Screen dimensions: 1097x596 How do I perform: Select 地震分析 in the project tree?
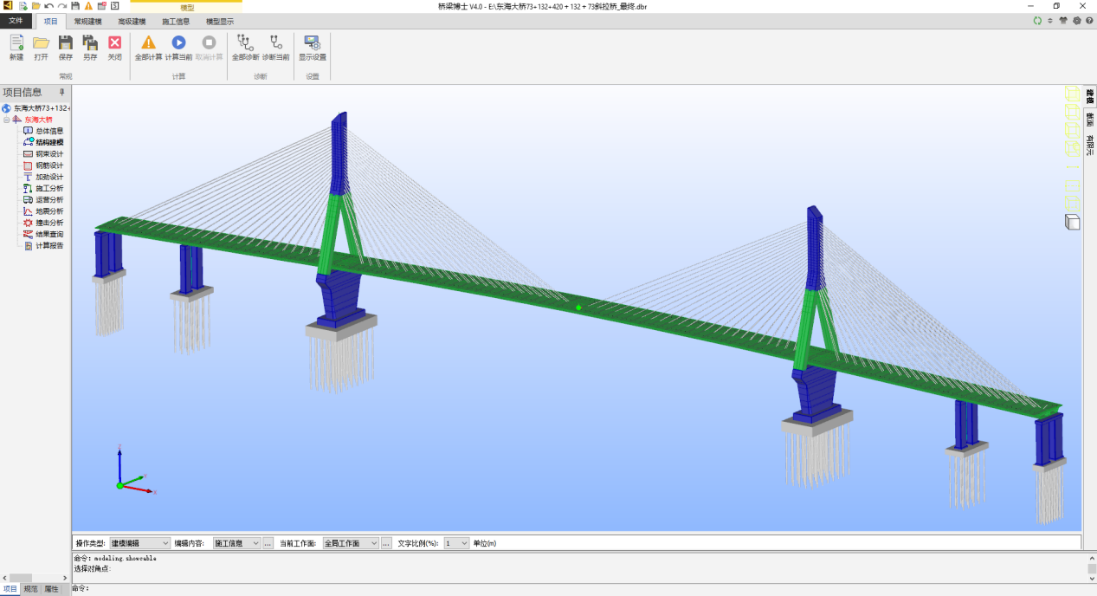49,211
